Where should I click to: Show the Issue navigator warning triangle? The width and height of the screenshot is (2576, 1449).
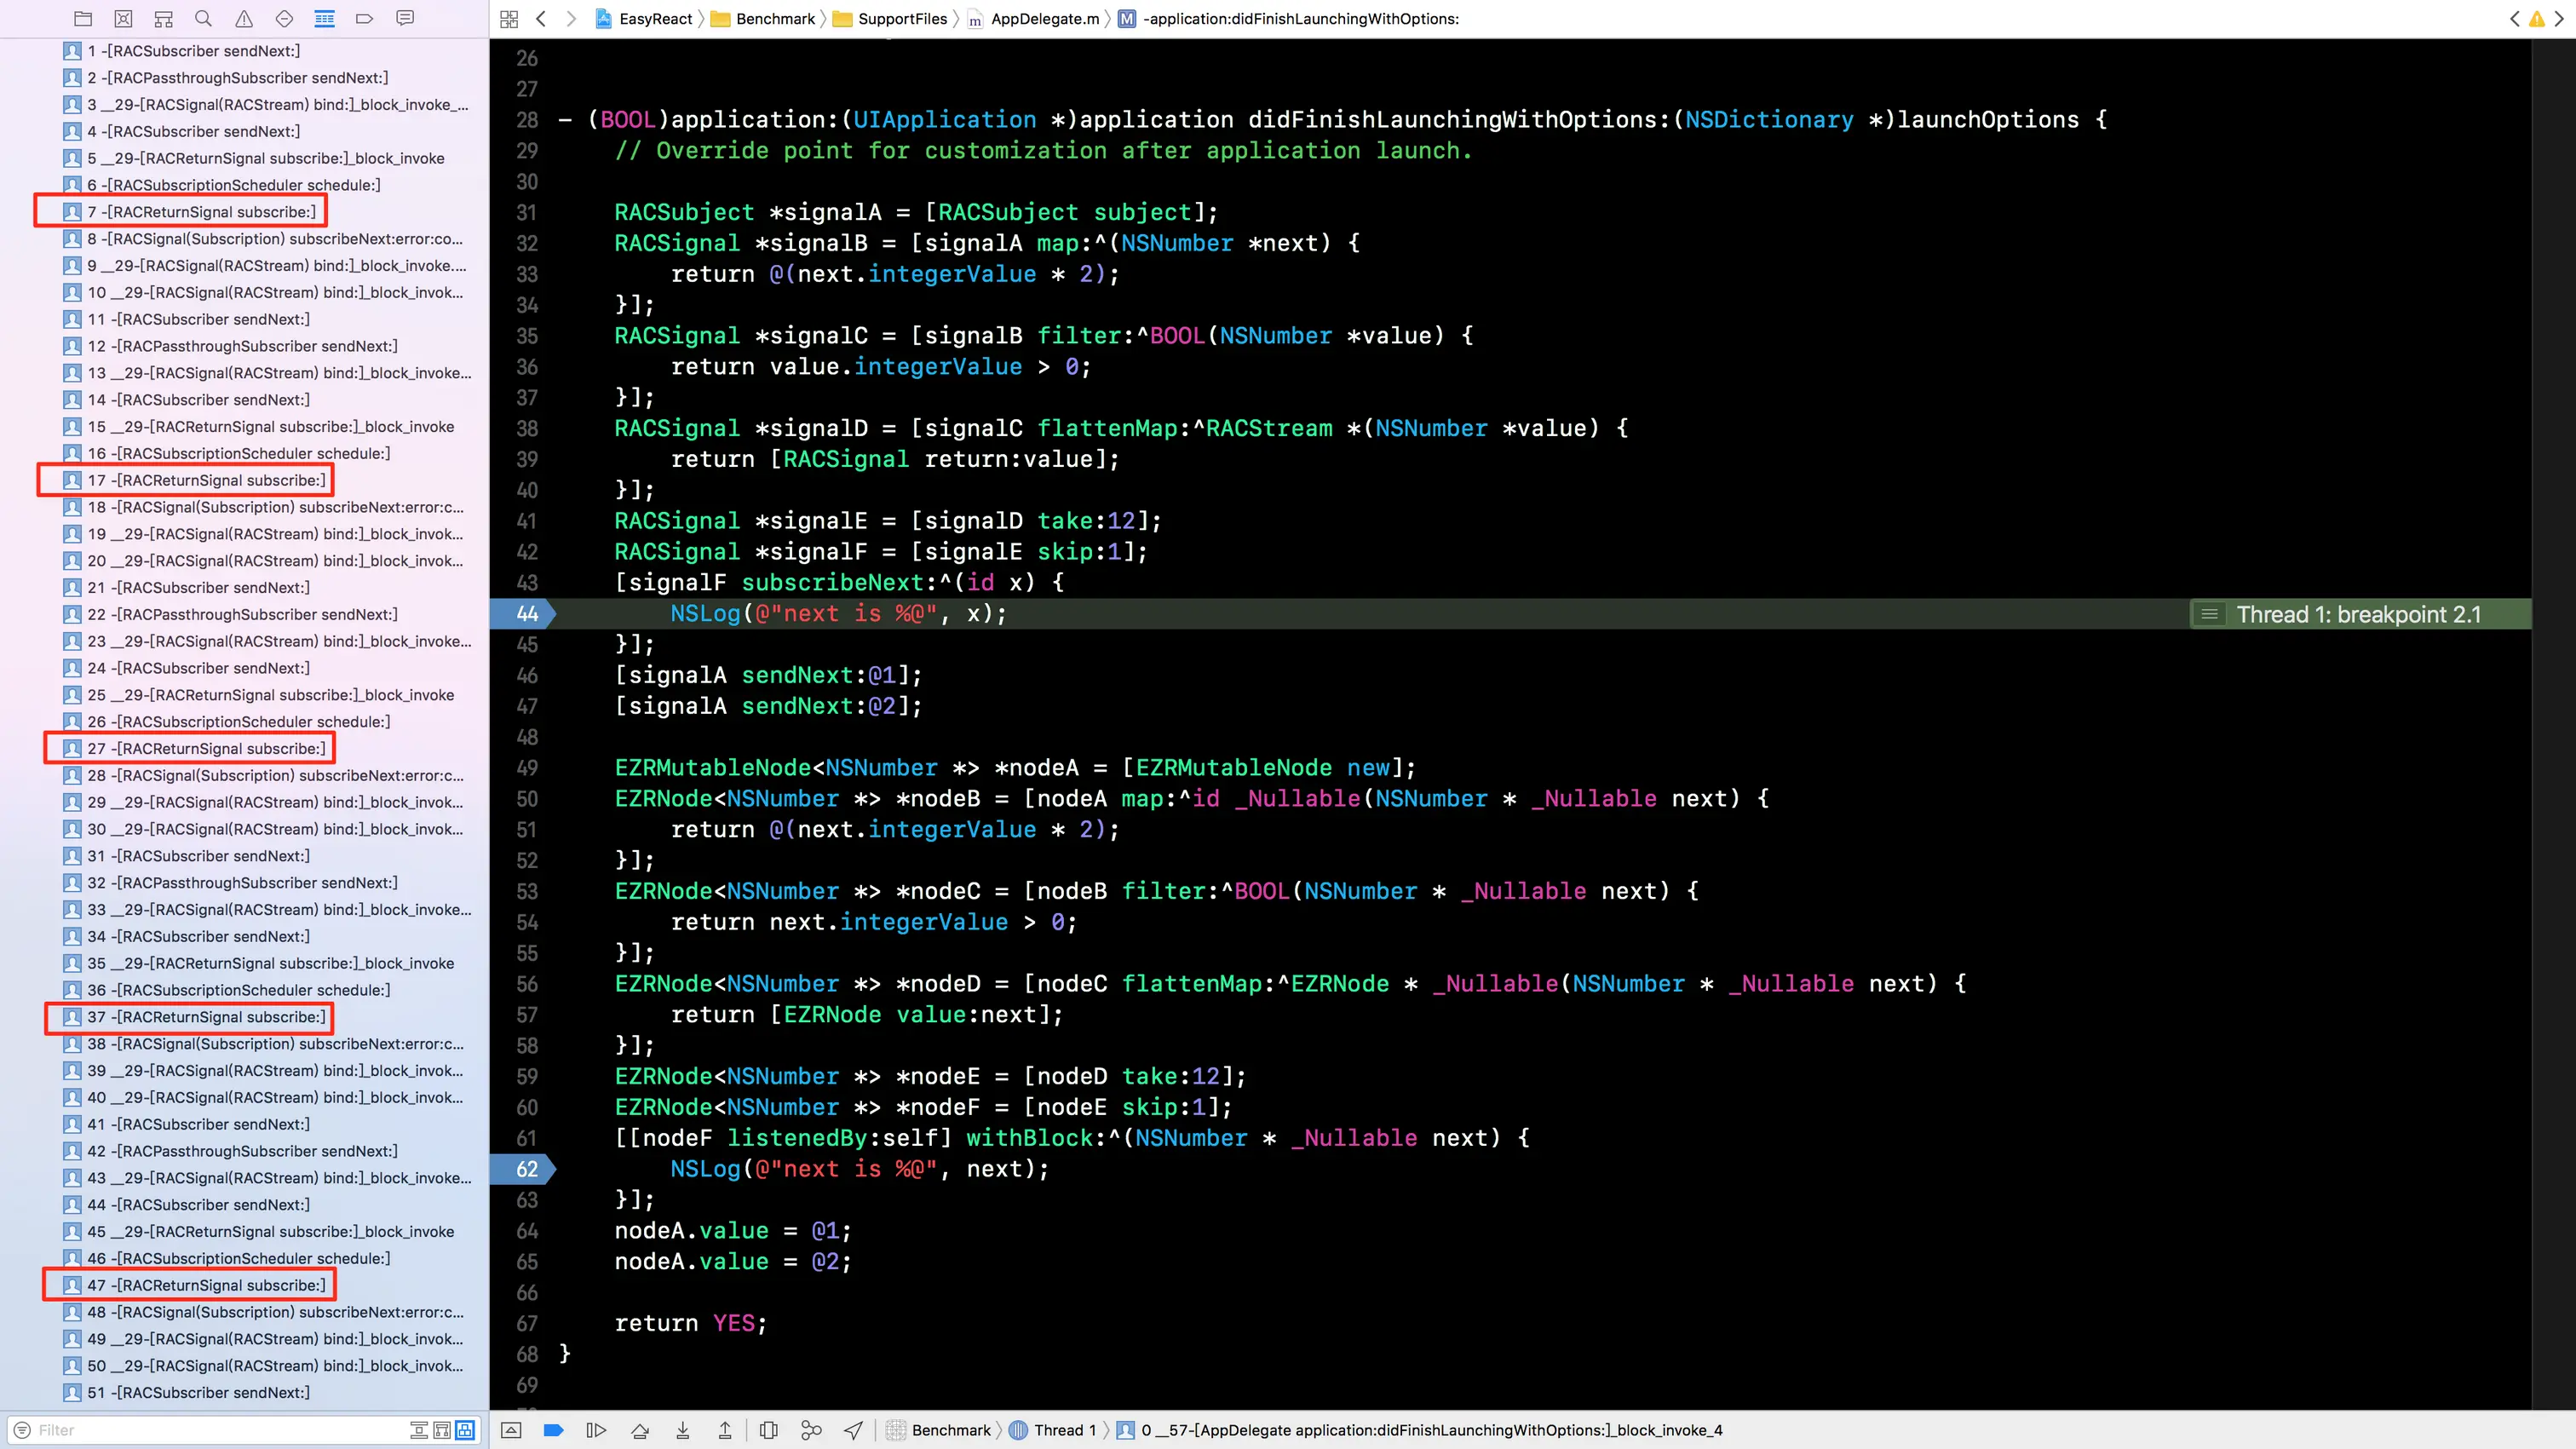point(243,18)
